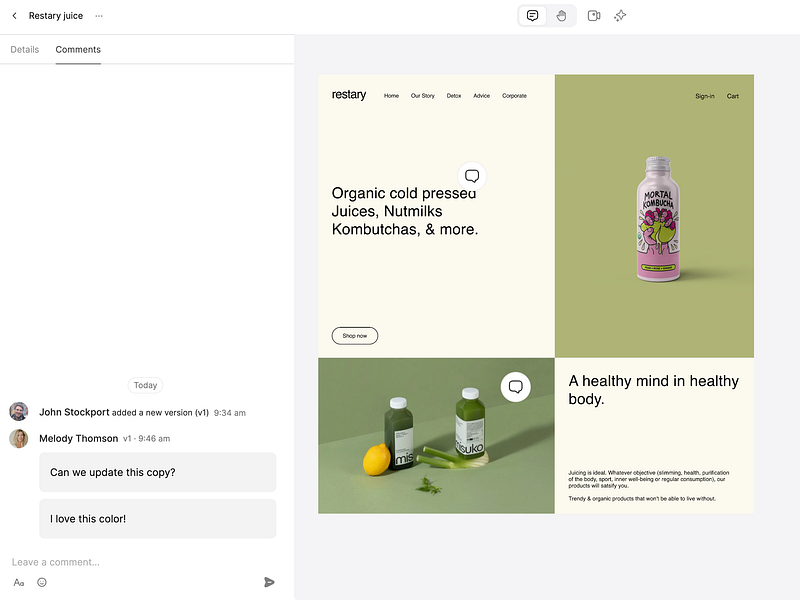800x600 pixels.
Task: Click the "Juicing is ideal" paragraph text
Action: [x=648, y=479]
